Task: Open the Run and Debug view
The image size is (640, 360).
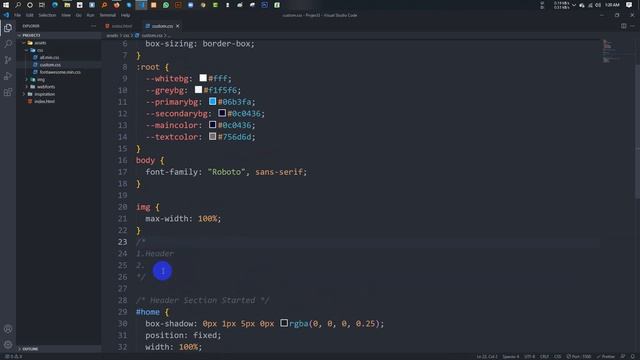Action: pos(8,76)
